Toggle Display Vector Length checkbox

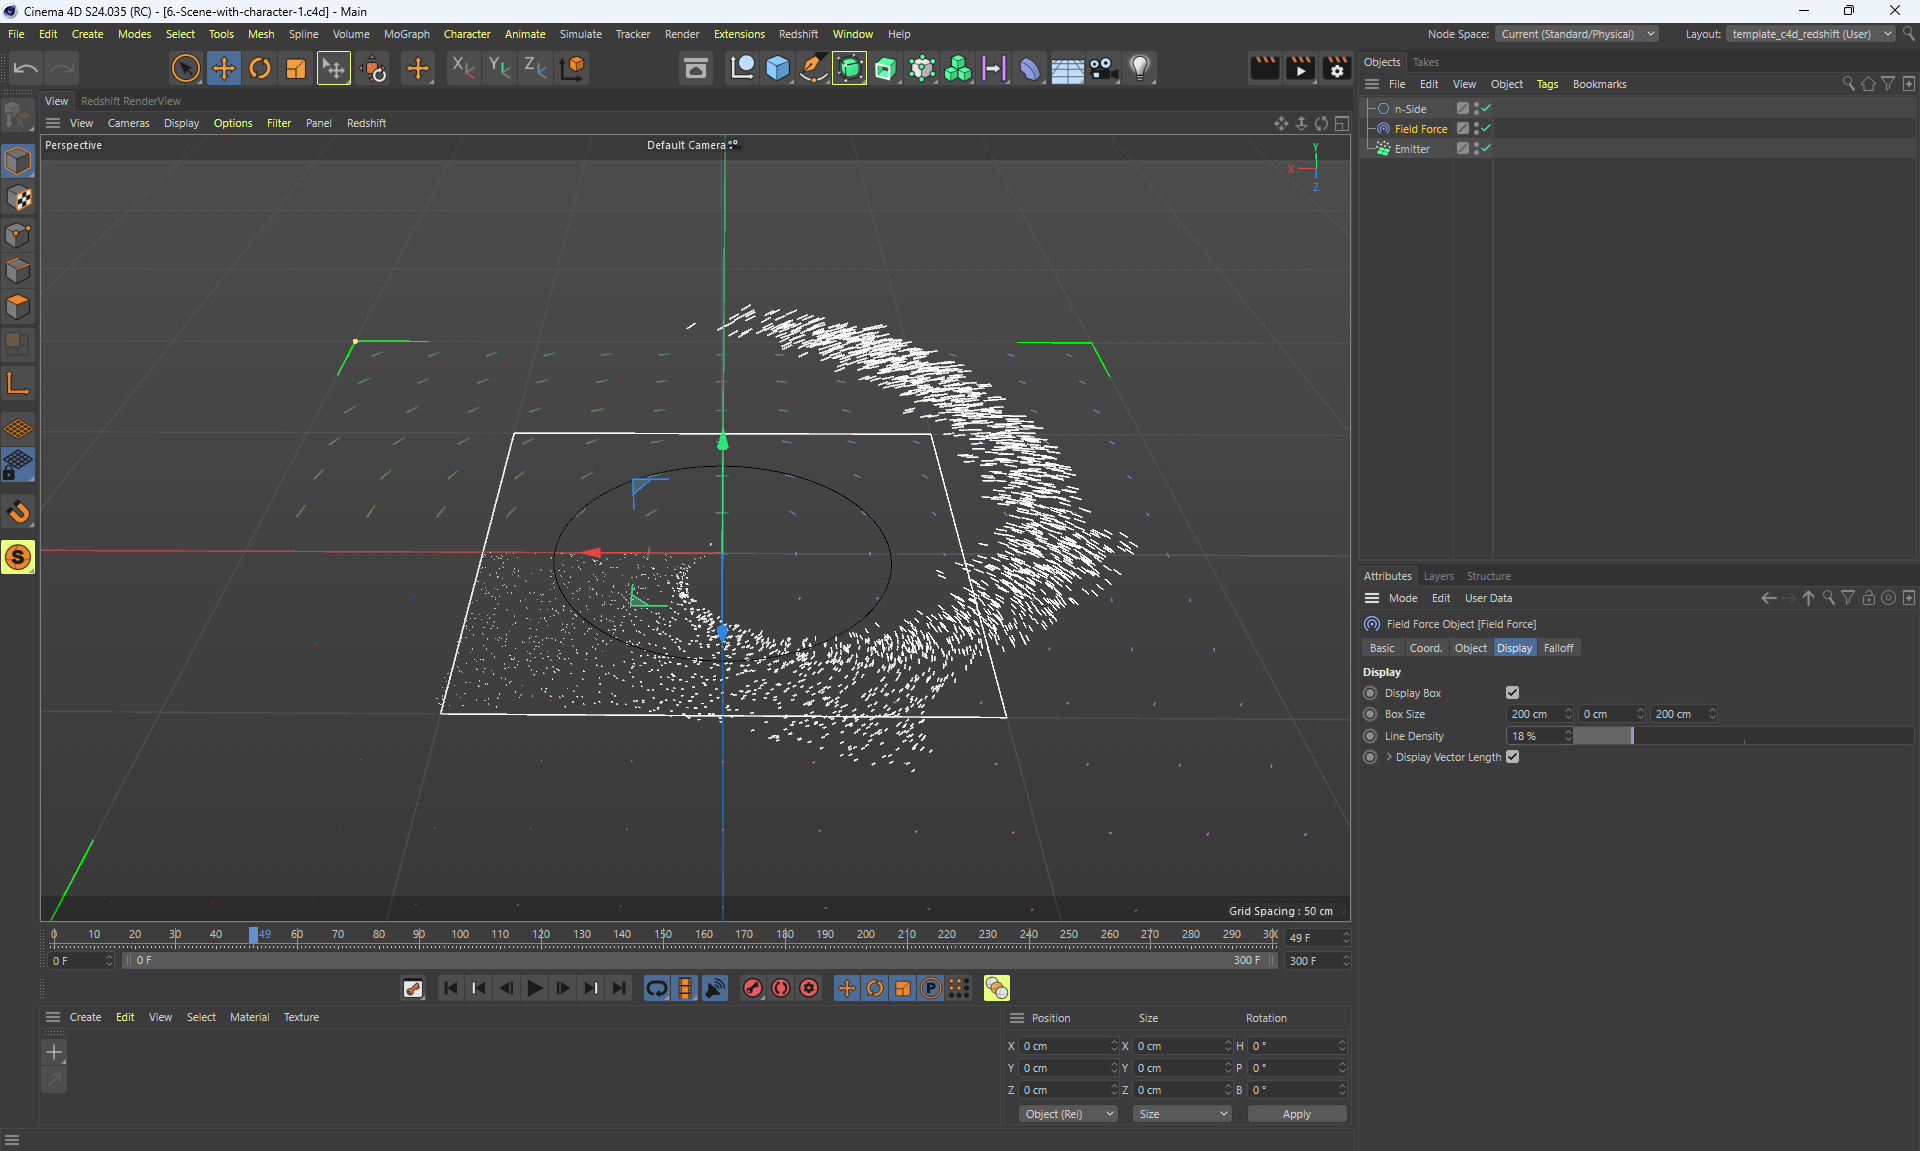click(x=1512, y=757)
